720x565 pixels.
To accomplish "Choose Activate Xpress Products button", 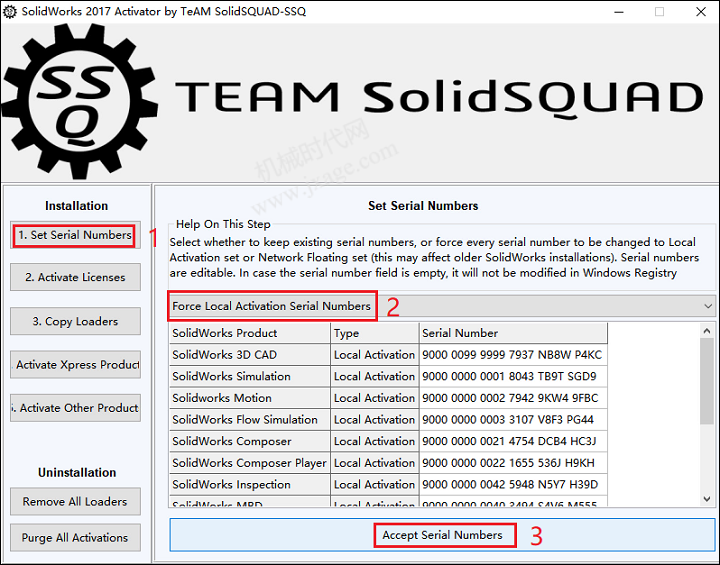I will tap(75, 365).
